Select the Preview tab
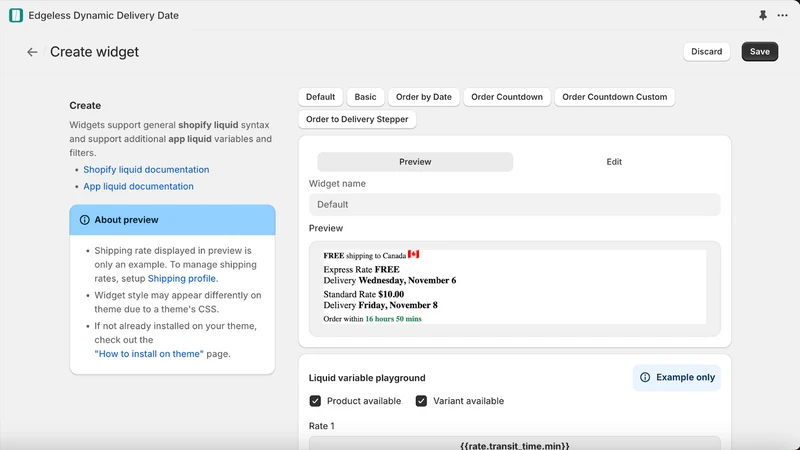 [415, 162]
